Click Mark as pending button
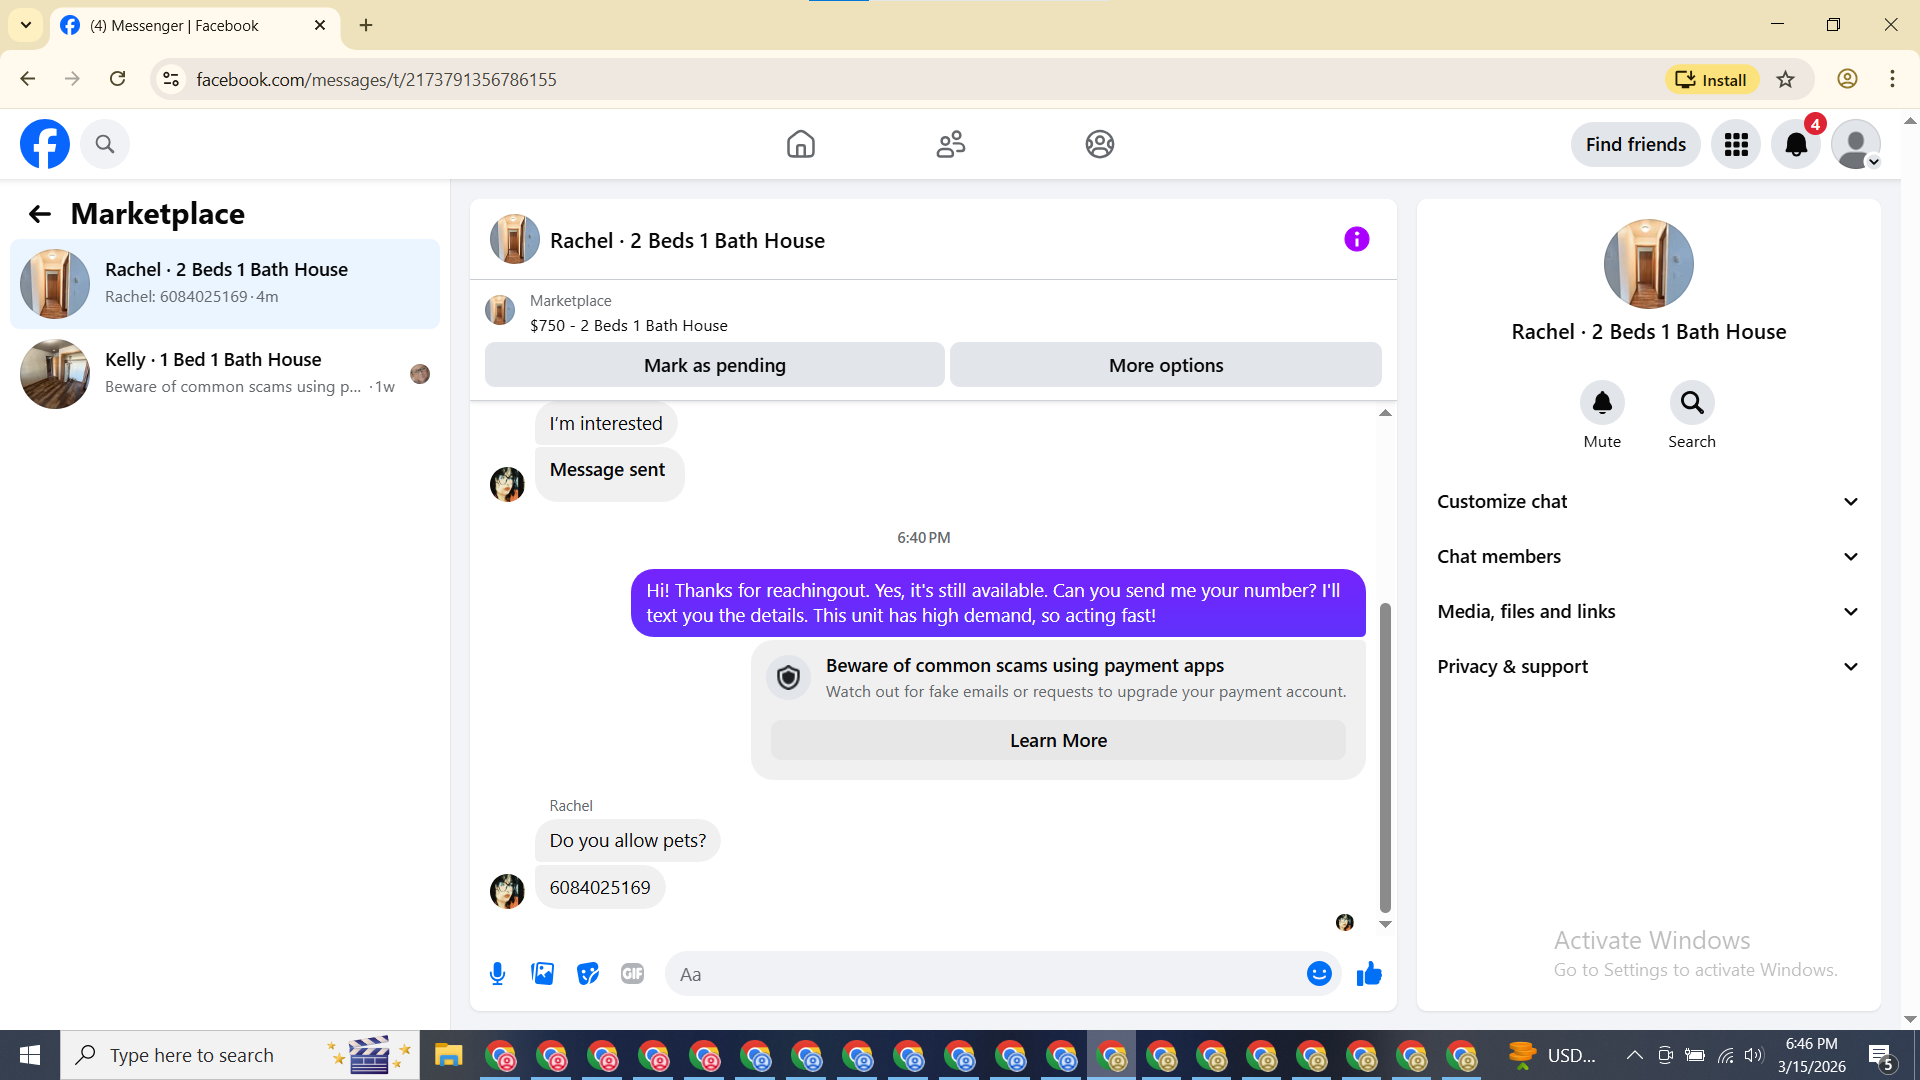Viewport: 1920px width, 1080px height. [x=715, y=365]
